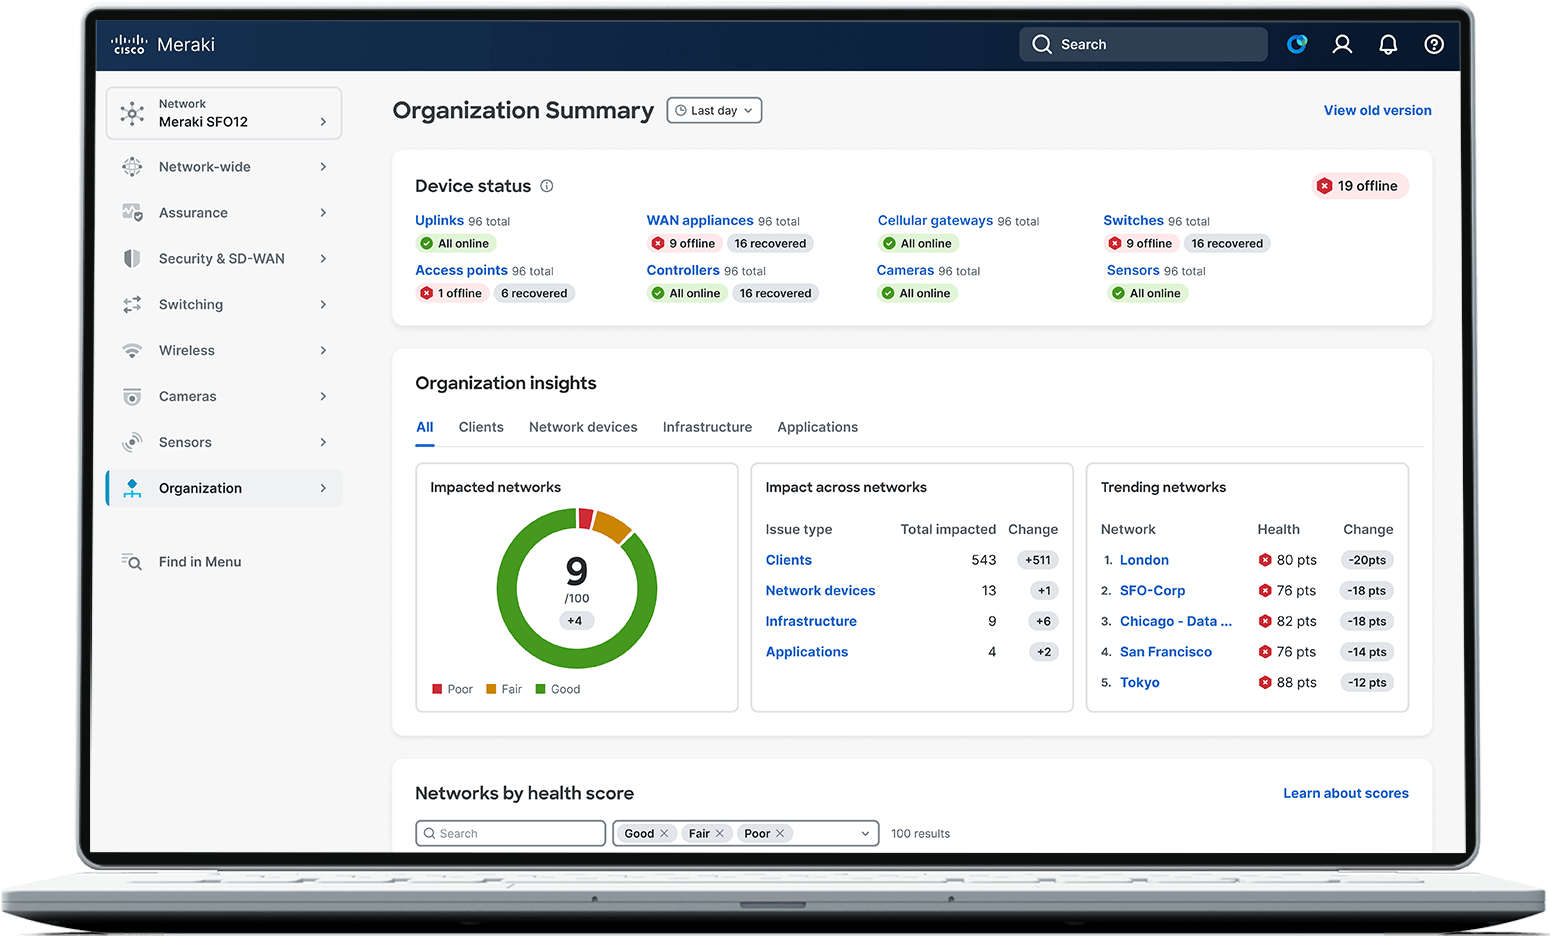The width and height of the screenshot is (1550, 936).
Task: Click the Device status info icon
Action: (x=546, y=186)
